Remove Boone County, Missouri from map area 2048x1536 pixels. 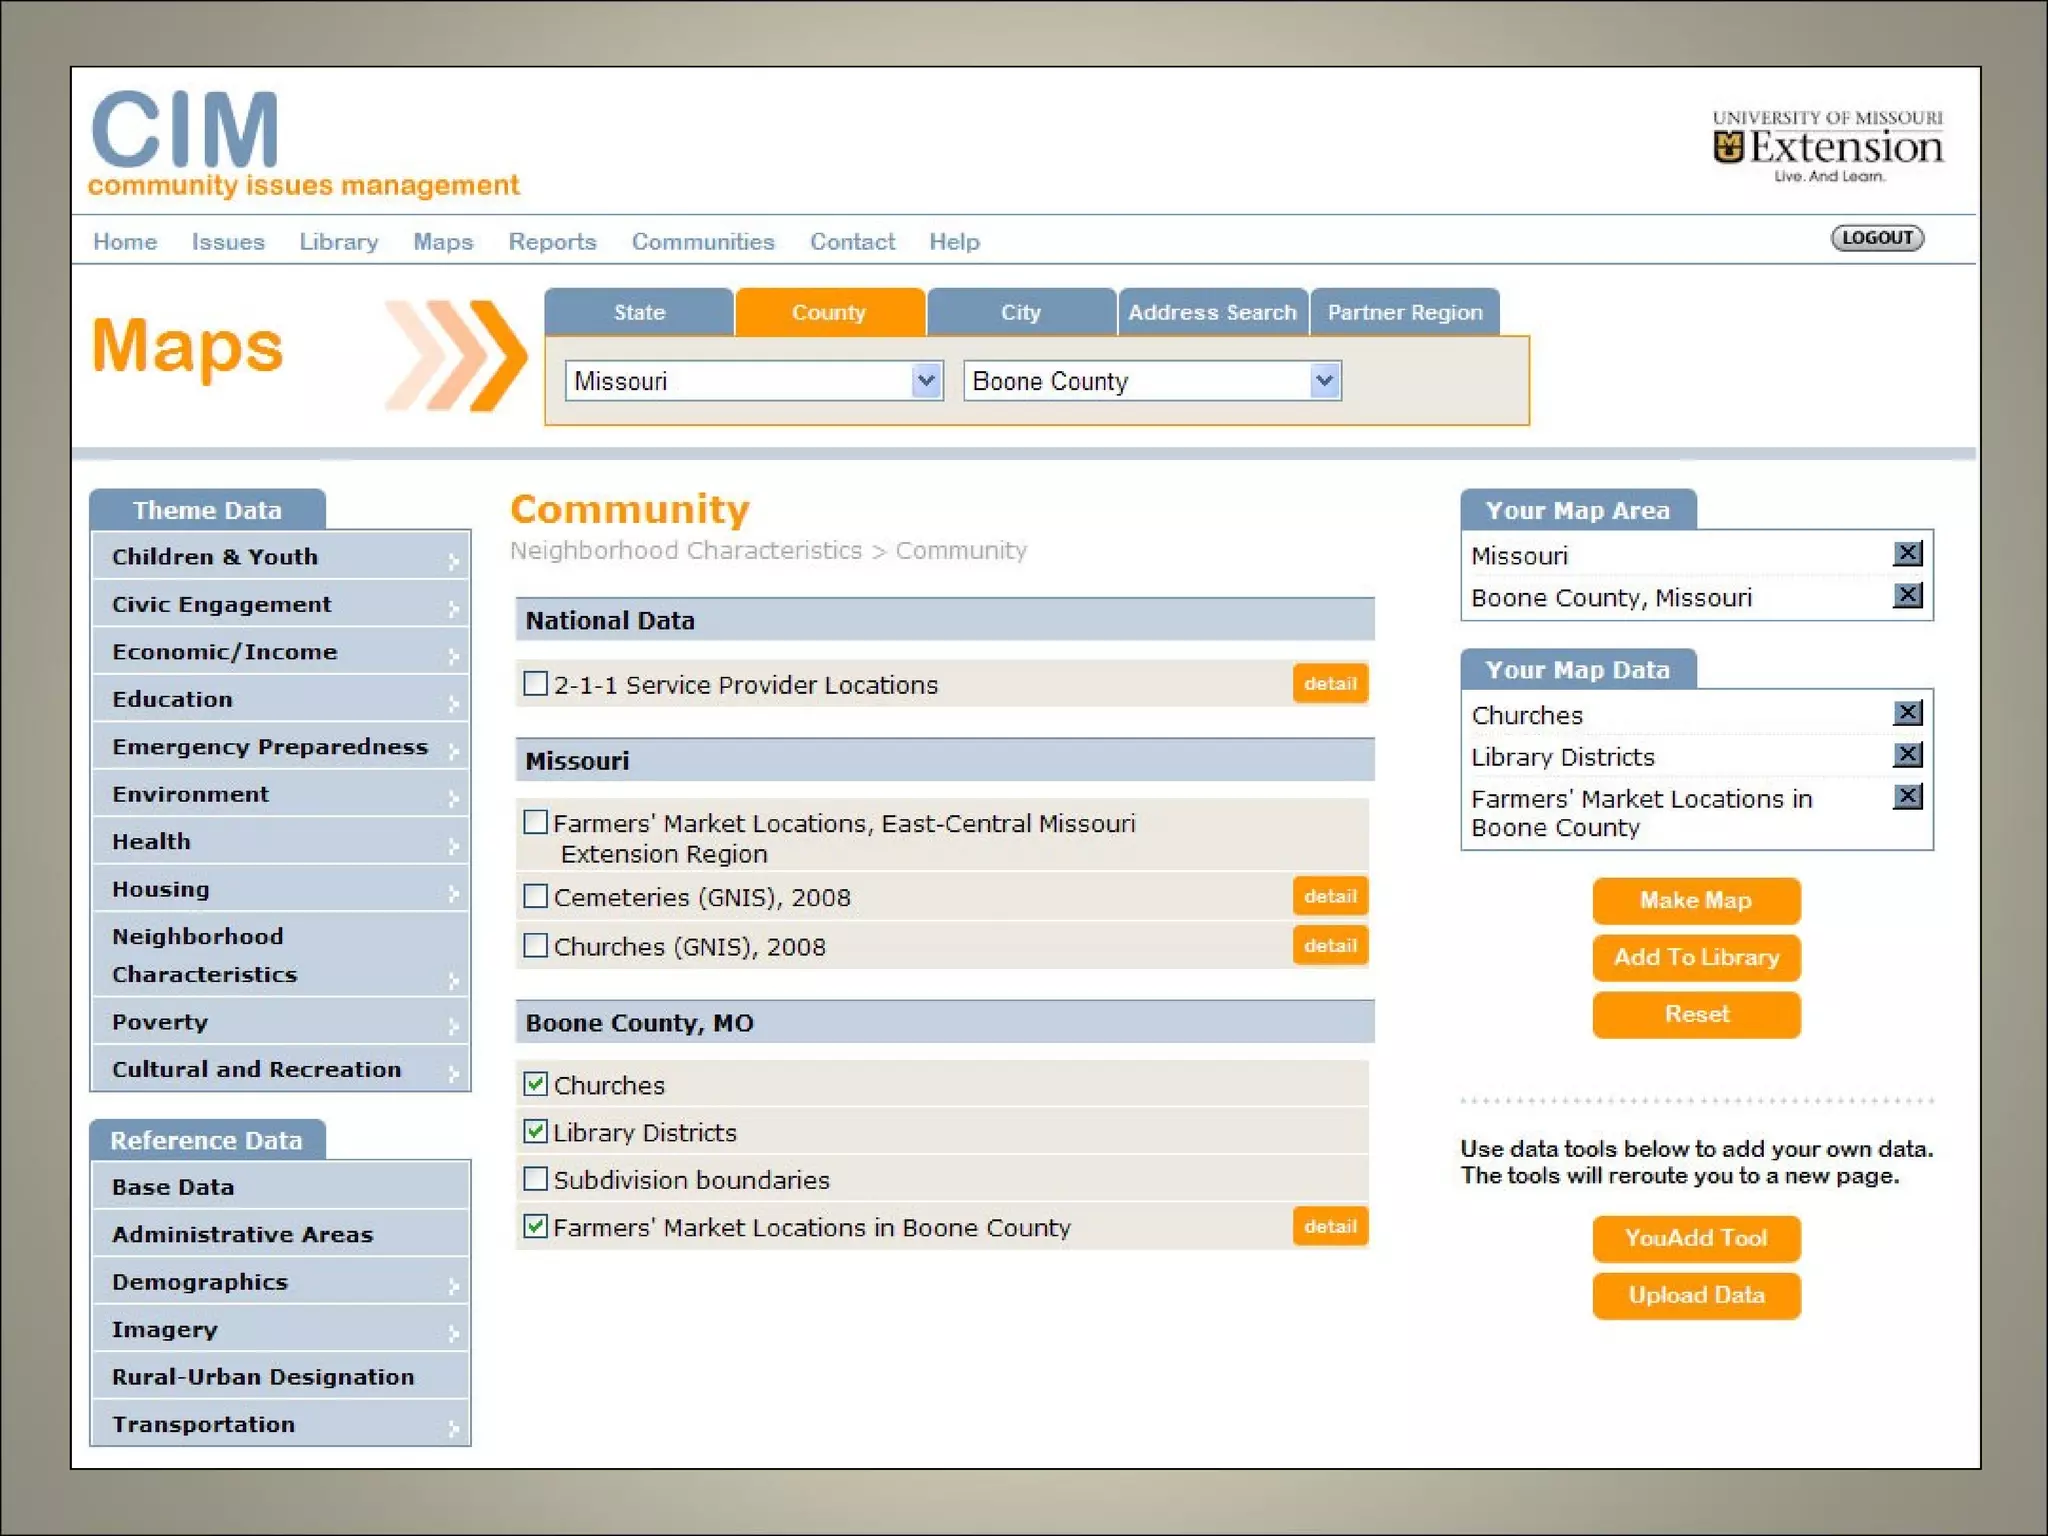tap(1907, 596)
